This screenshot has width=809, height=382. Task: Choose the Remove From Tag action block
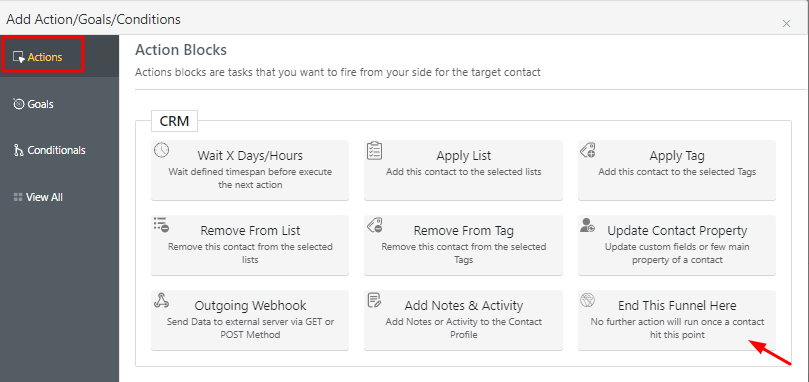point(463,245)
